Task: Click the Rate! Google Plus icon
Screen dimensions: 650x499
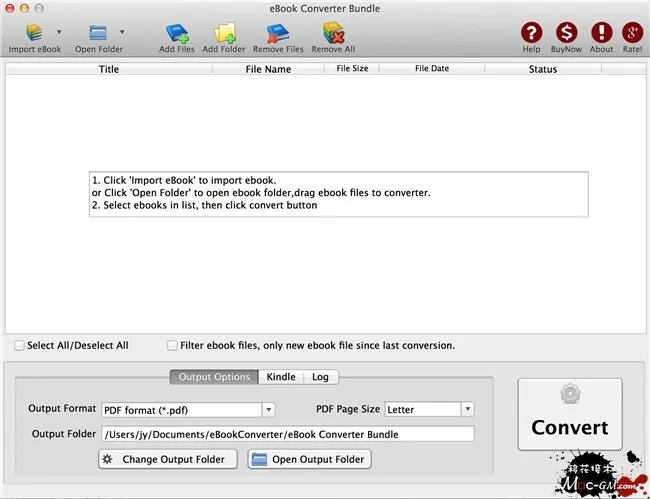Action: click(x=633, y=32)
